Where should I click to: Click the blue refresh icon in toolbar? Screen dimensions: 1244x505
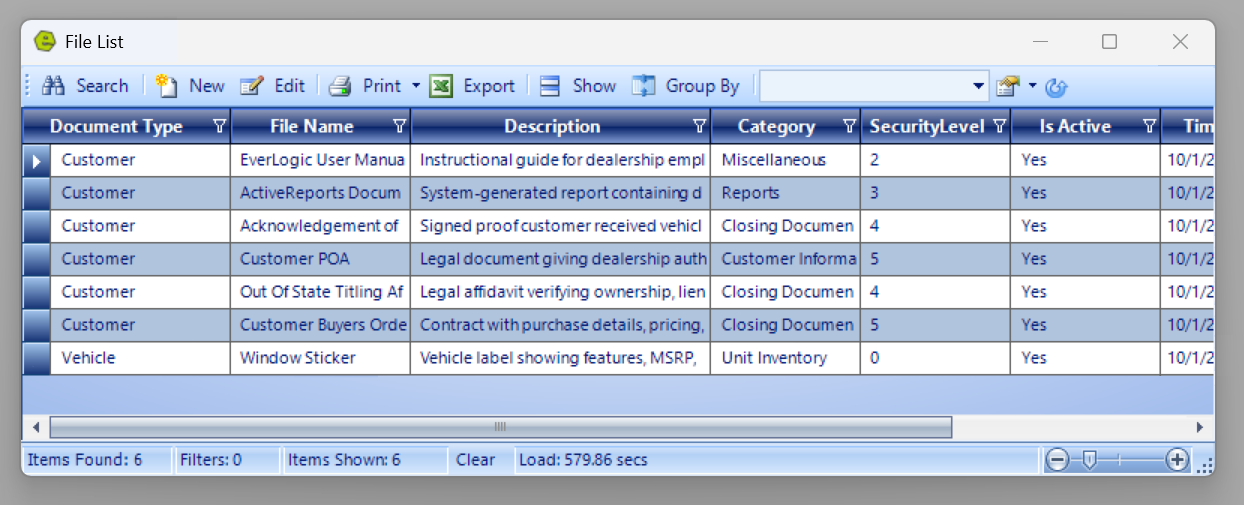pyautogui.click(x=1056, y=87)
